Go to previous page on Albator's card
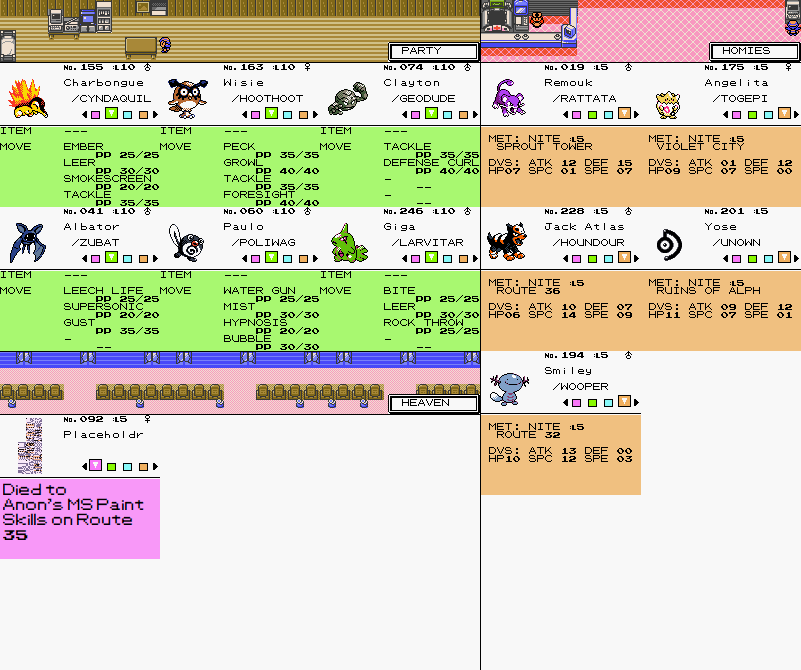 tap(84, 259)
